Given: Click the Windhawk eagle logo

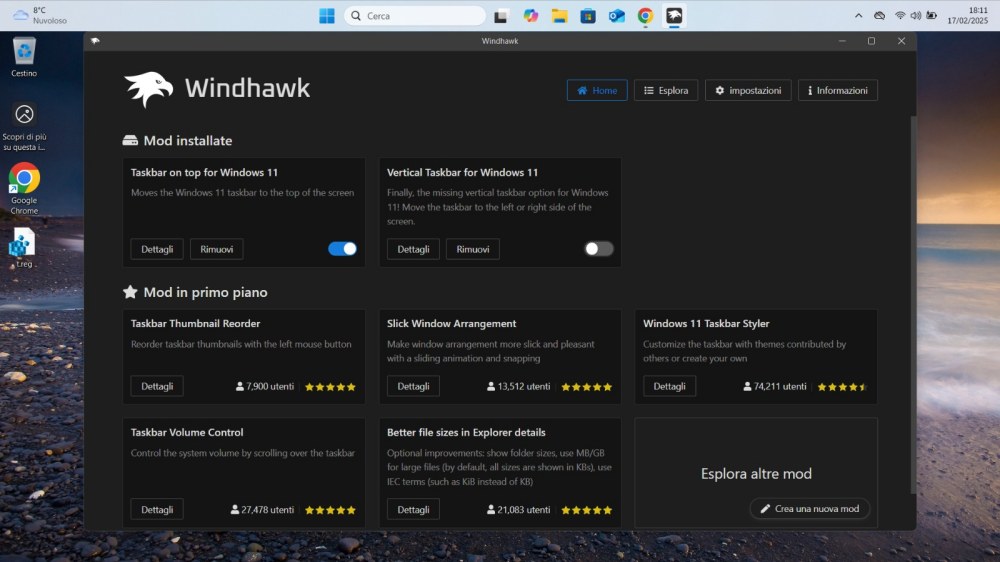Looking at the screenshot, I should 148,89.
